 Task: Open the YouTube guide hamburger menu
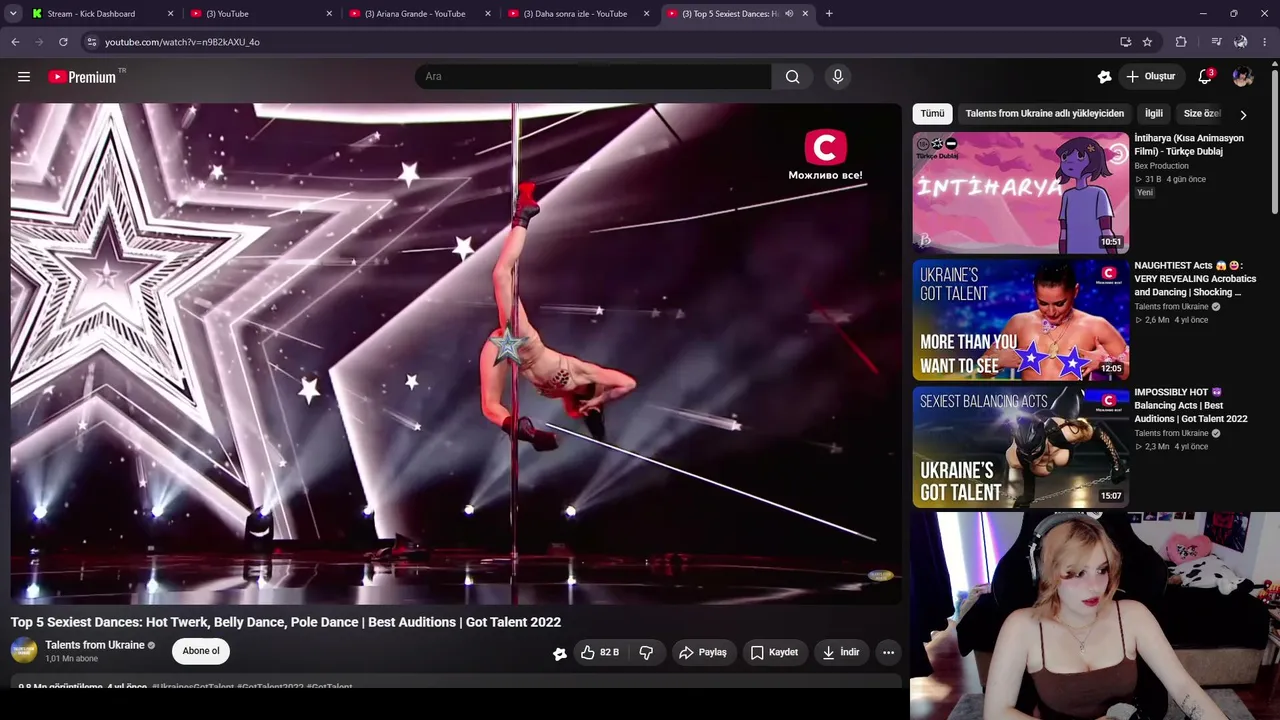click(x=24, y=77)
